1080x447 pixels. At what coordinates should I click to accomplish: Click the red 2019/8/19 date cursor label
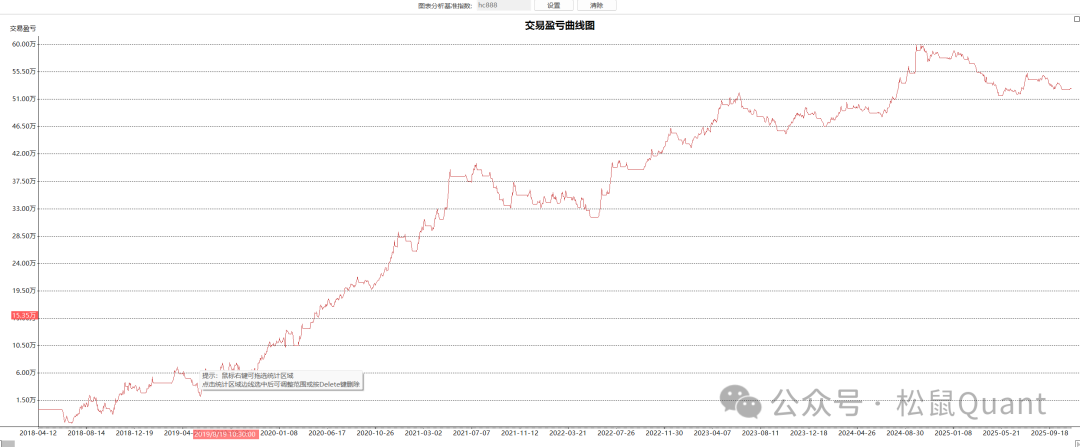click(x=225, y=434)
